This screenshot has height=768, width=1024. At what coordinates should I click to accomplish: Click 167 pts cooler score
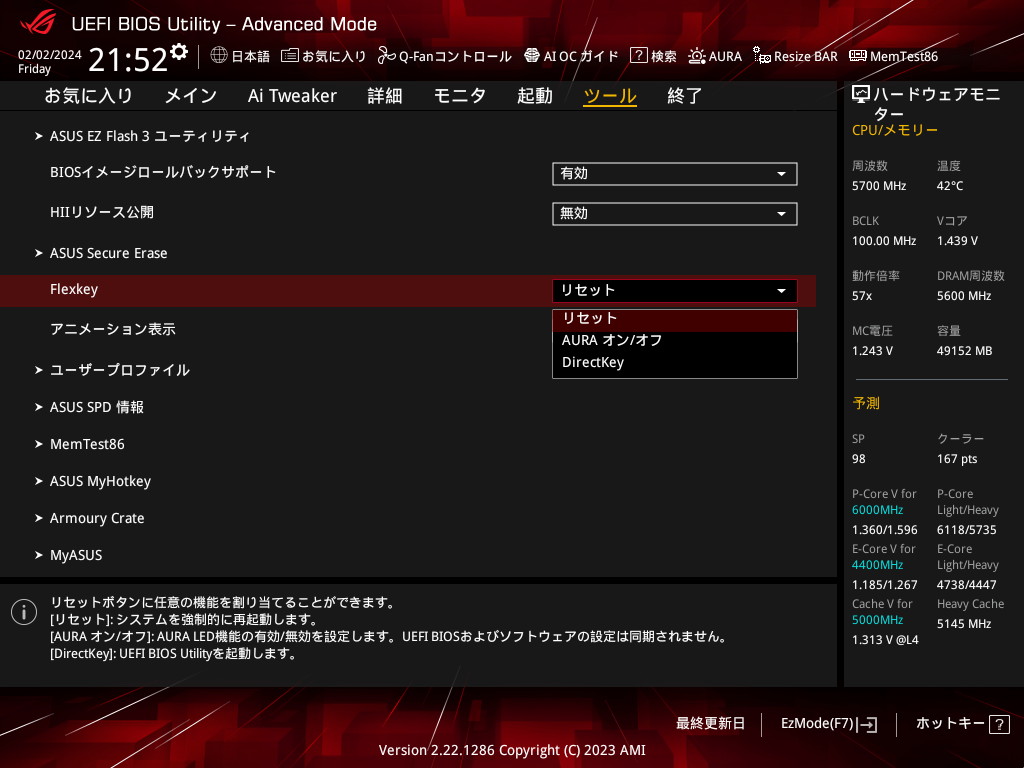tap(957, 459)
